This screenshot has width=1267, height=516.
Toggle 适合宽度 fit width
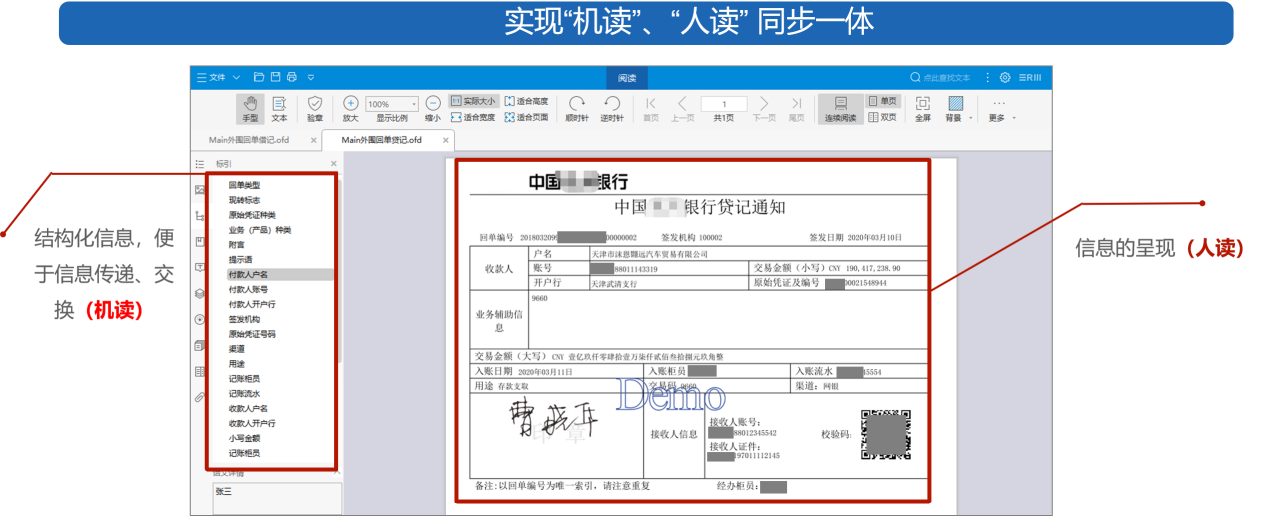coord(472,117)
